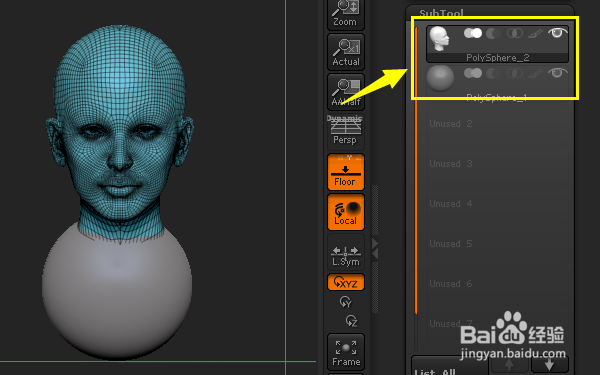The image size is (600, 375).
Task: Collapse the SubTool panel header
Action: tap(441, 13)
